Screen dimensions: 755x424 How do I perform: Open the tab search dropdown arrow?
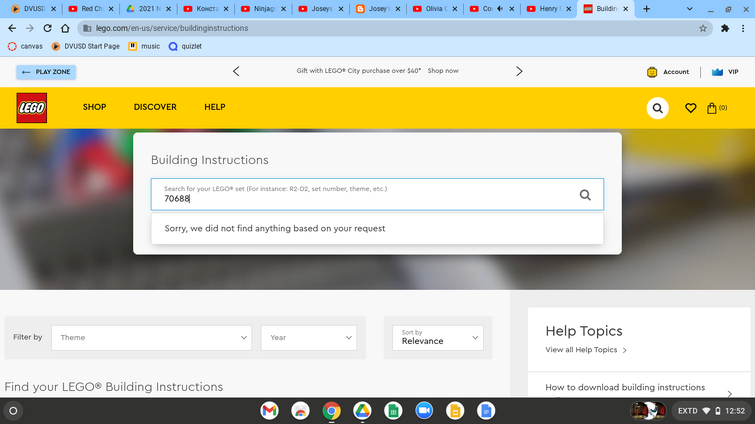point(690,9)
